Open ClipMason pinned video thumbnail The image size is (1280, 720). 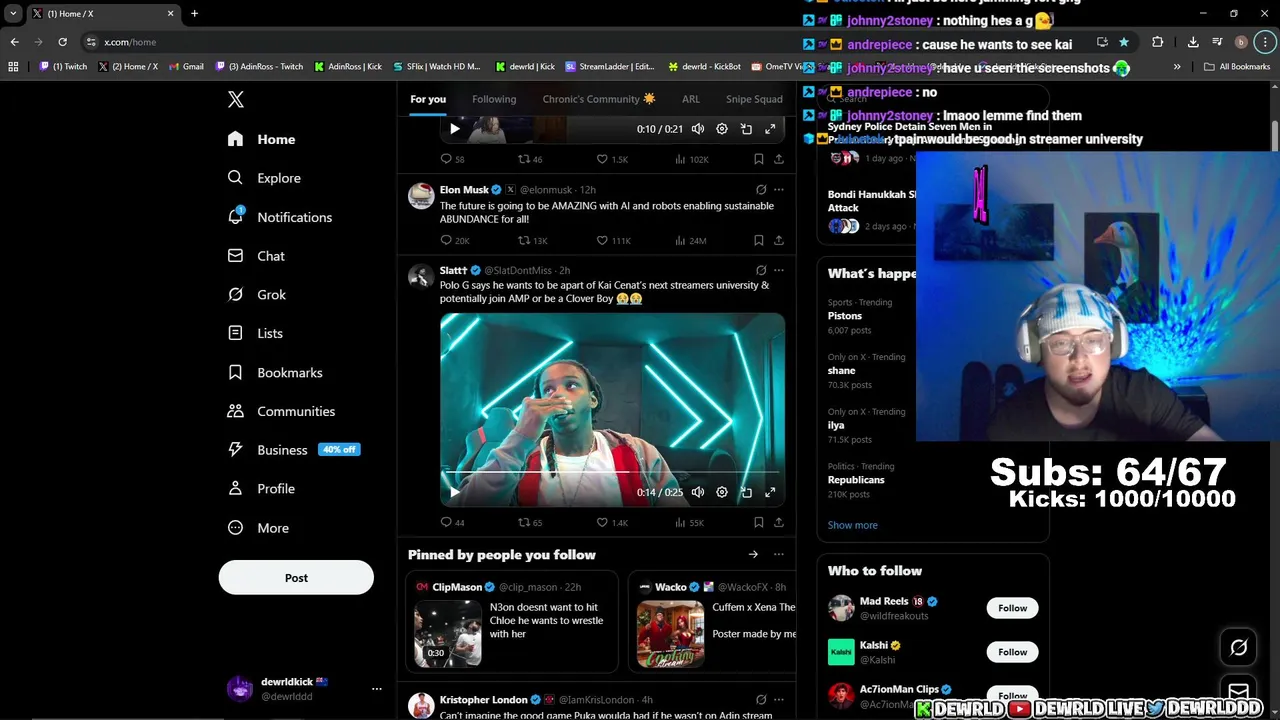[x=448, y=634]
